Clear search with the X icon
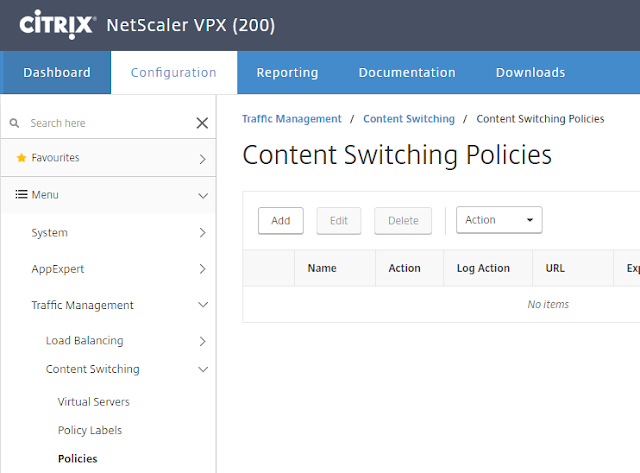 pos(202,123)
